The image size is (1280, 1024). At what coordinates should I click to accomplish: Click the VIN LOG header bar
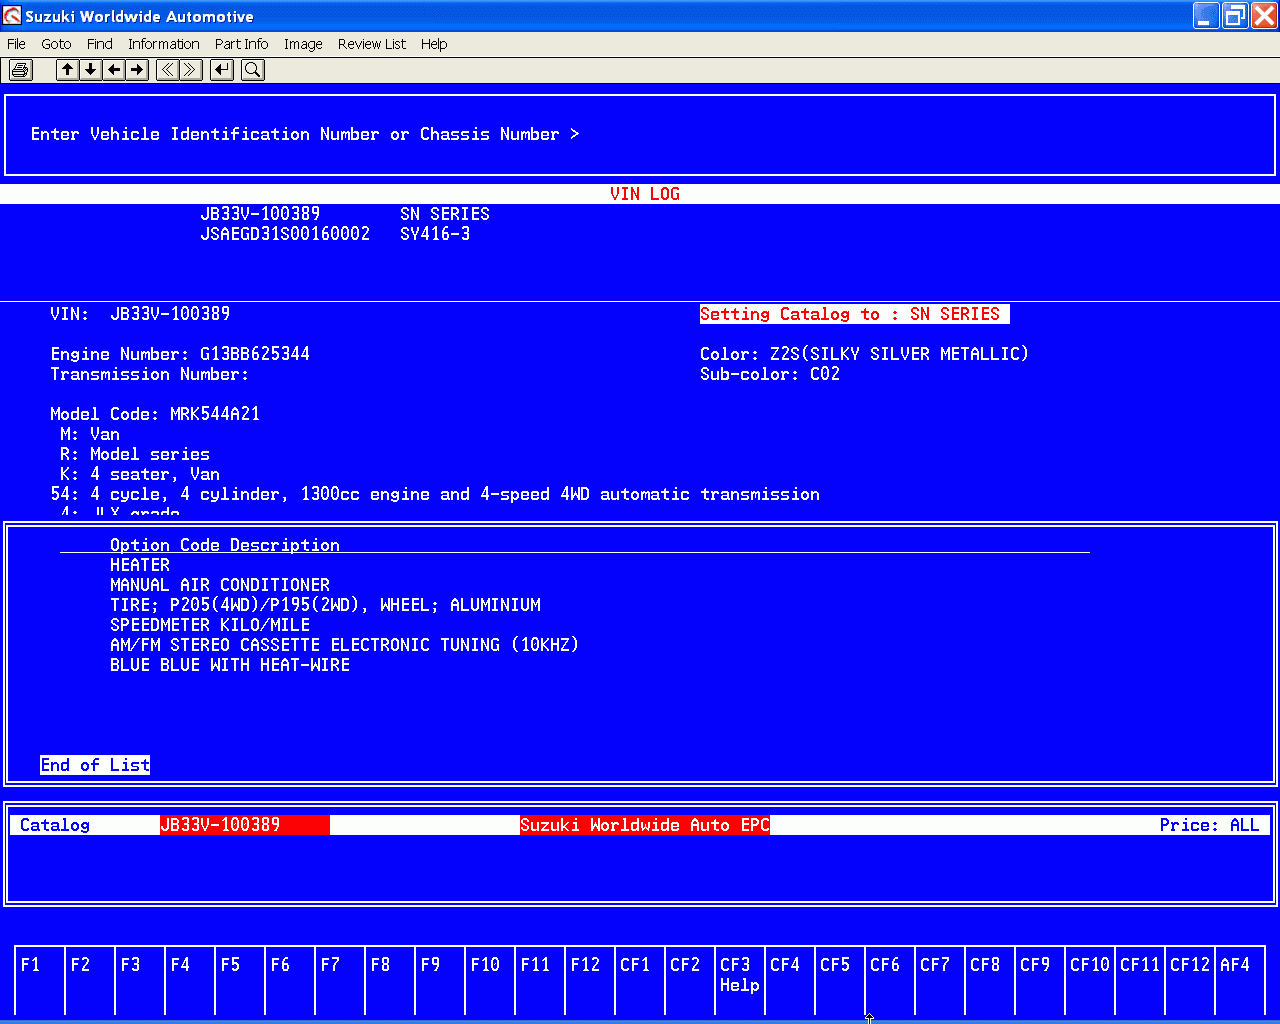tap(640, 194)
